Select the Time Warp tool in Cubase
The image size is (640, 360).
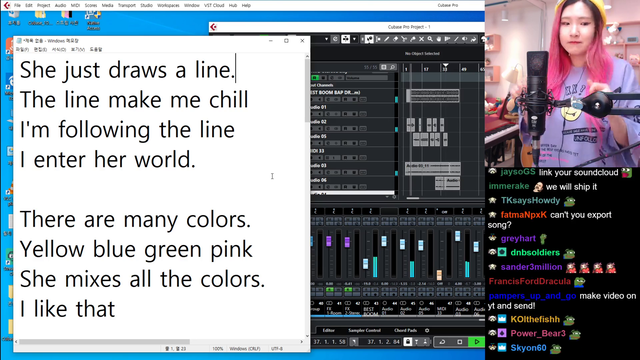click(447, 39)
